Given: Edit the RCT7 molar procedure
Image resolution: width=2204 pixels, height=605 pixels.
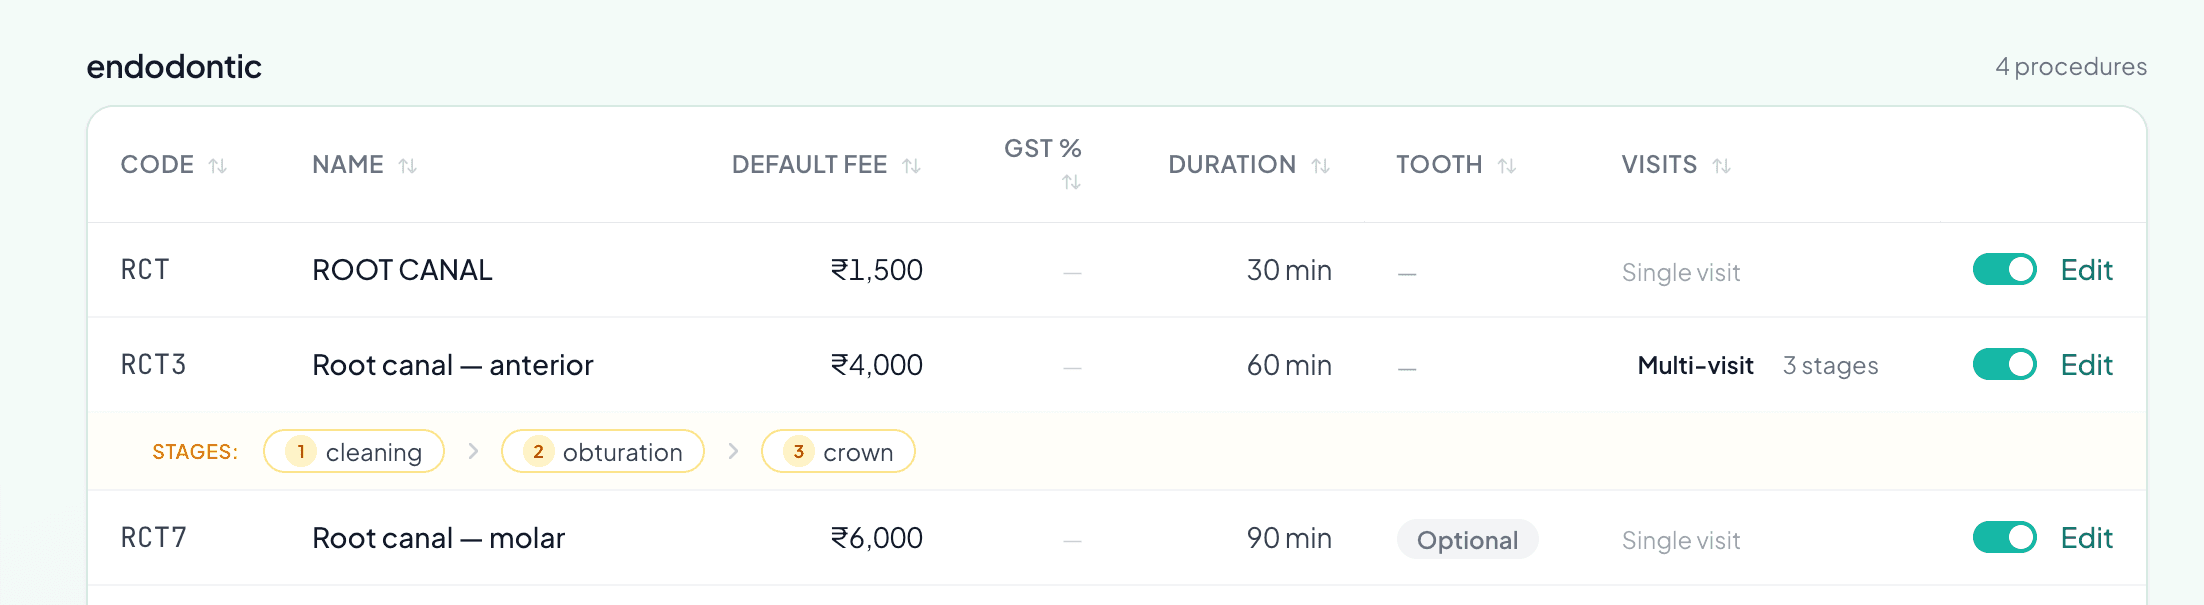Looking at the screenshot, I should point(2086,538).
